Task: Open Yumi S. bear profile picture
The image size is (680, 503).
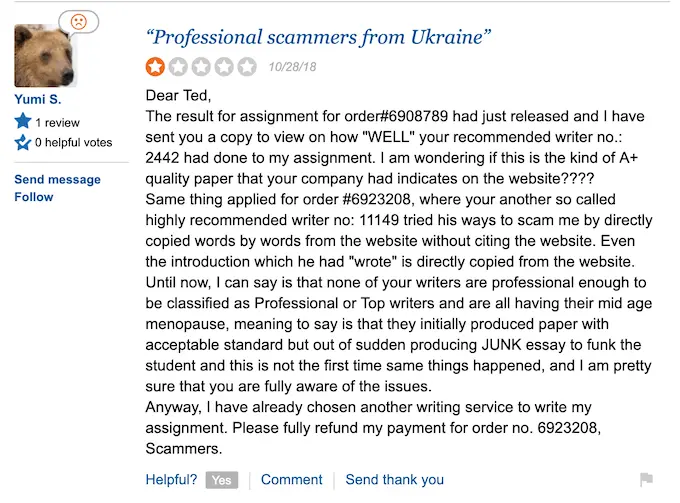Action: click(45, 56)
